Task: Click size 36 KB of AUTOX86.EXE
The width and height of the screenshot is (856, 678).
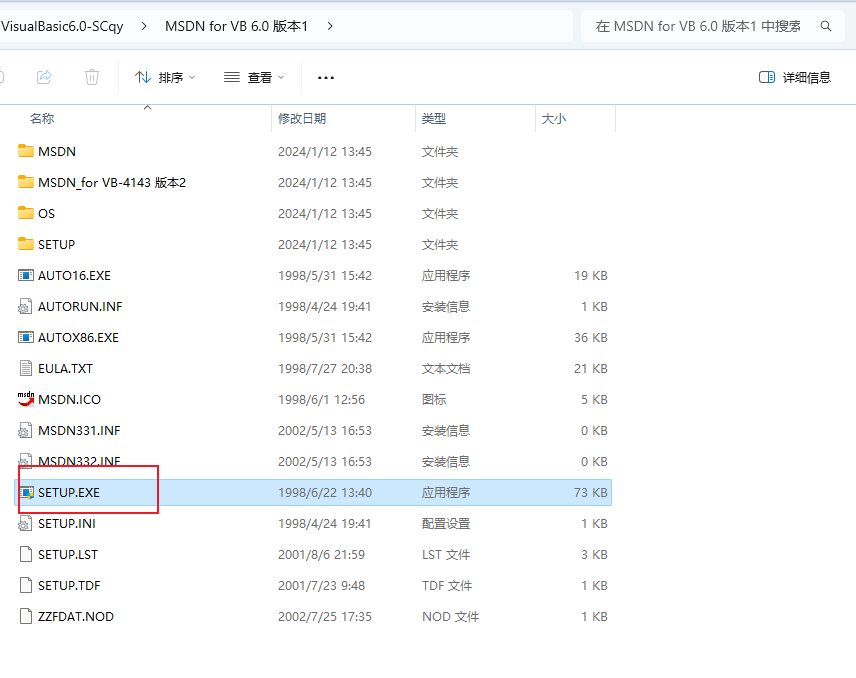Action: (591, 337)
